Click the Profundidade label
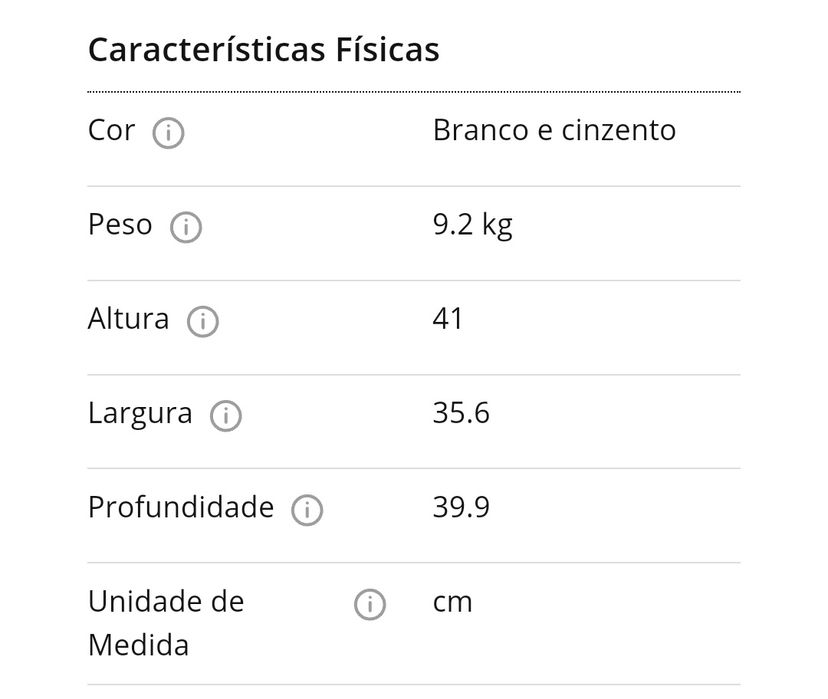 click(x=181, y=508)
